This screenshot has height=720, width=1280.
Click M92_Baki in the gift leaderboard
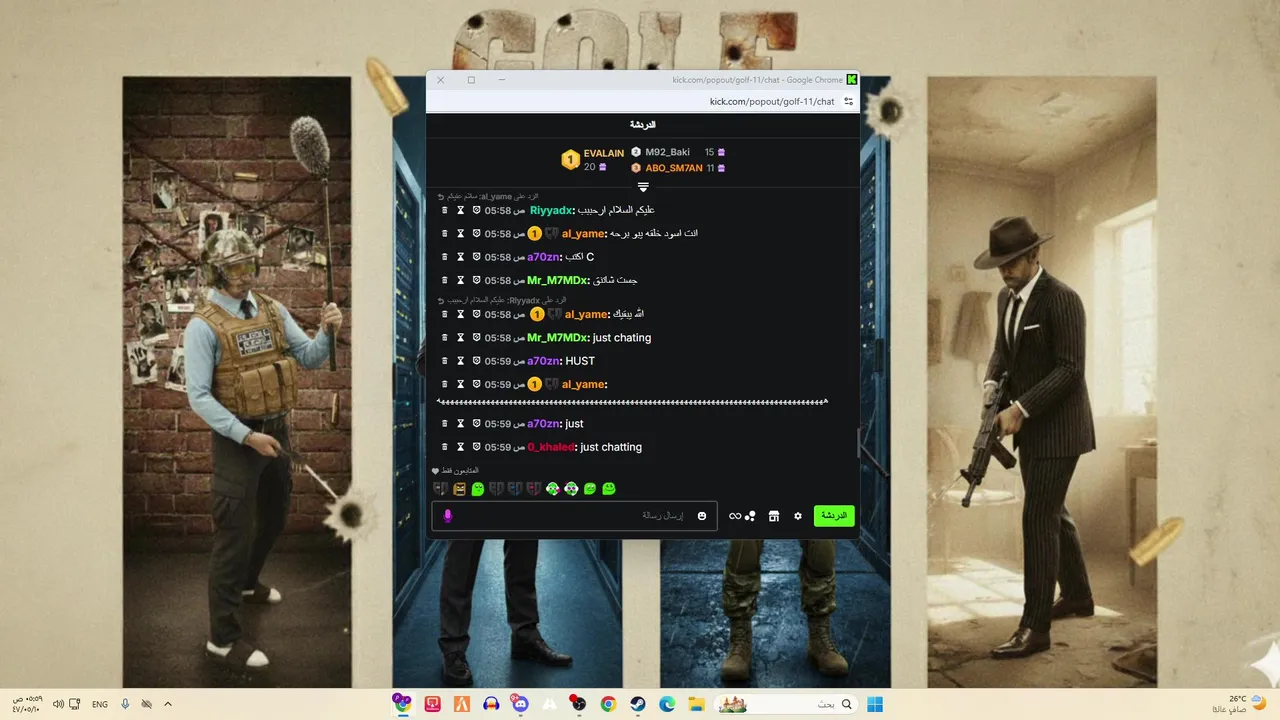[x=667, y=152]
